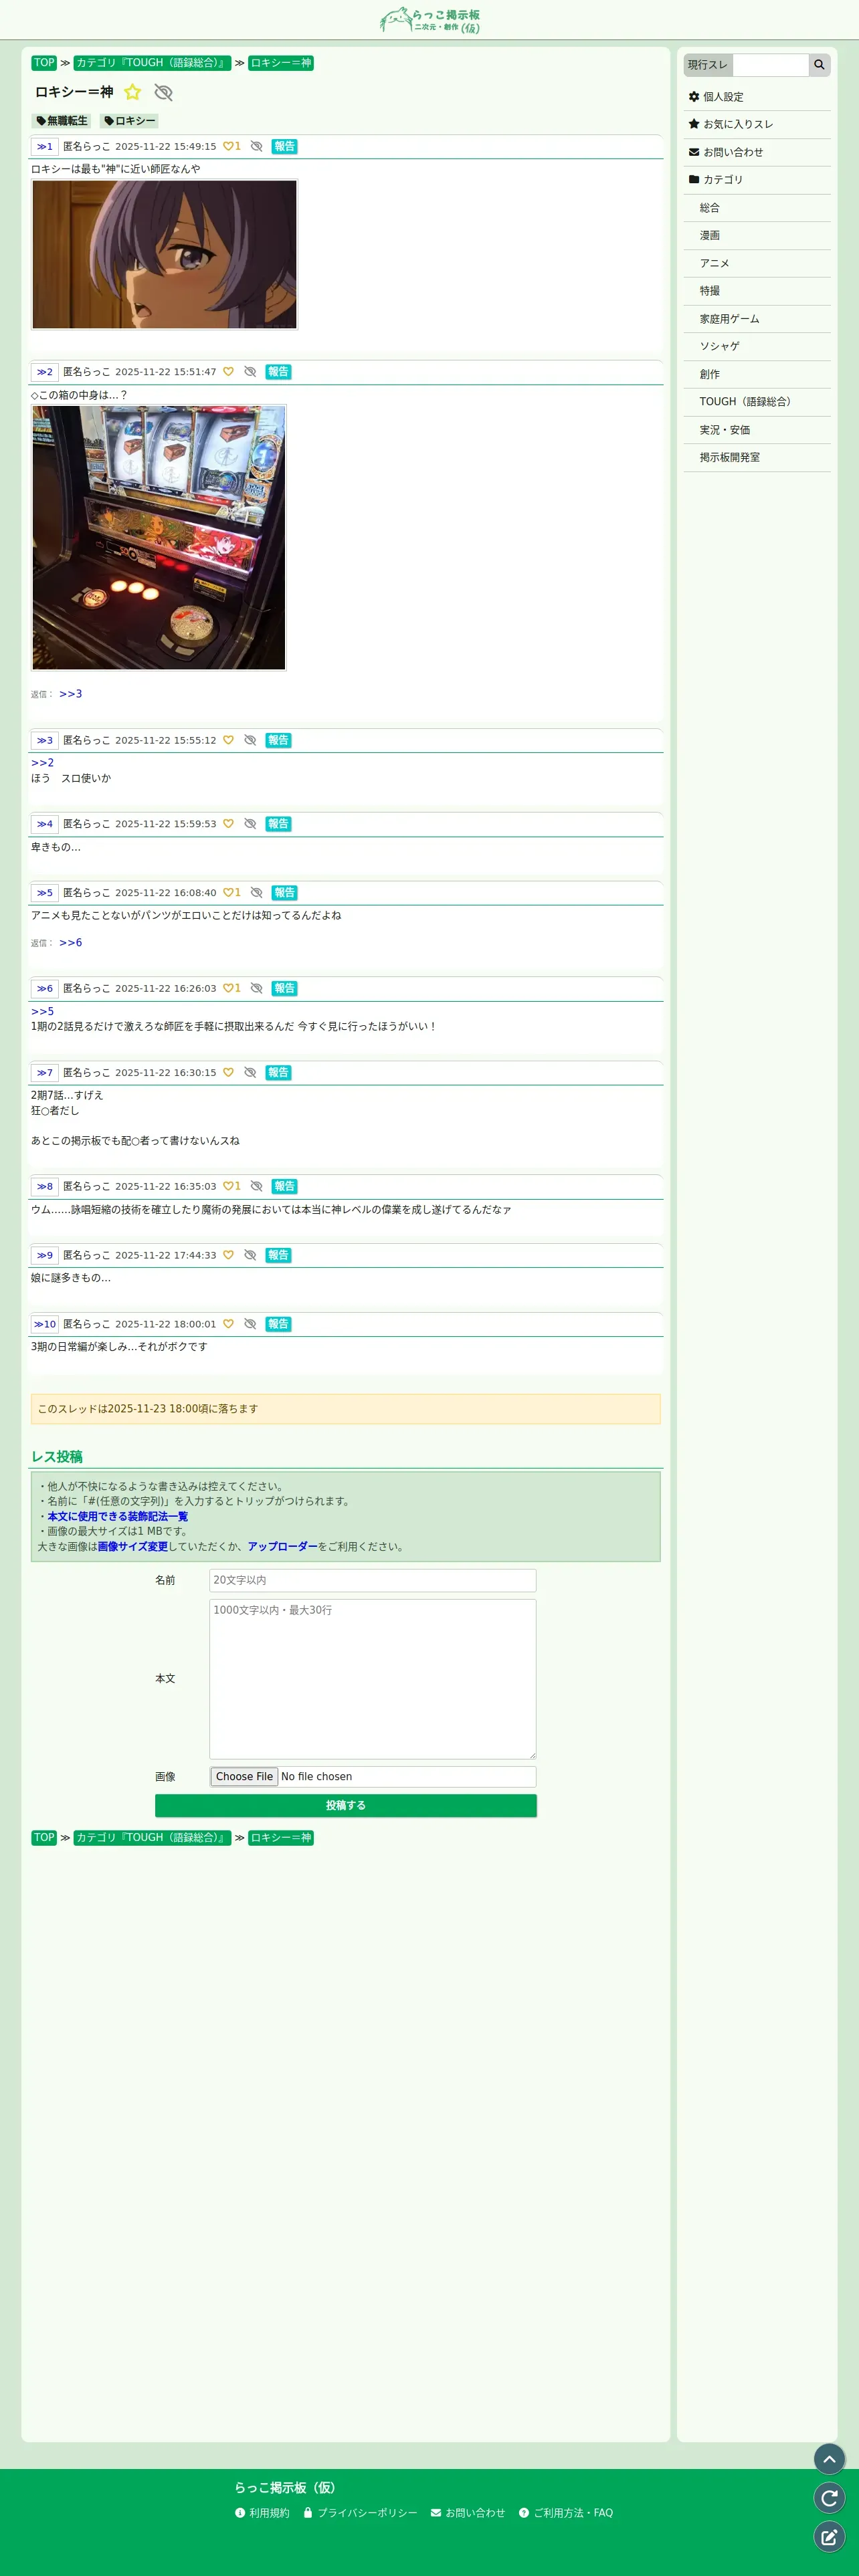Open お問い合わせ in the sidebar
This screenshot has width=859, height=2576.
click(757, 152)
